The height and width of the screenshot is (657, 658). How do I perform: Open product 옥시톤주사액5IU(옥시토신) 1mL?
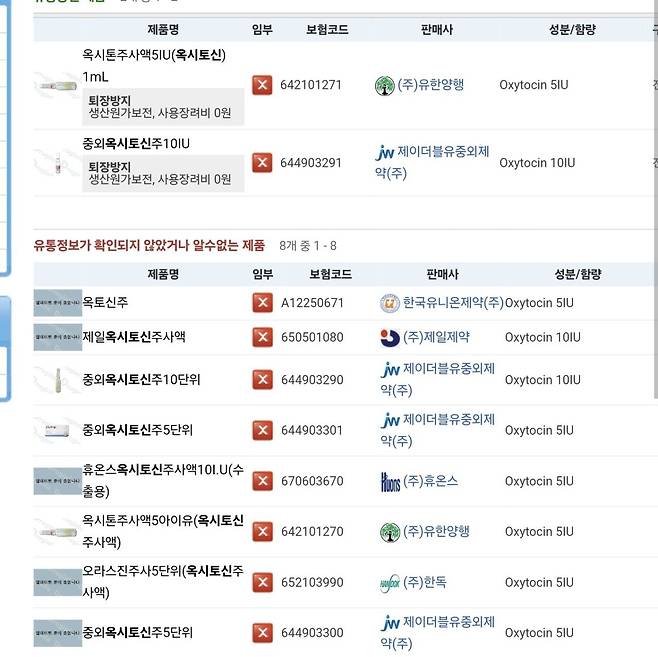point(154,66)
